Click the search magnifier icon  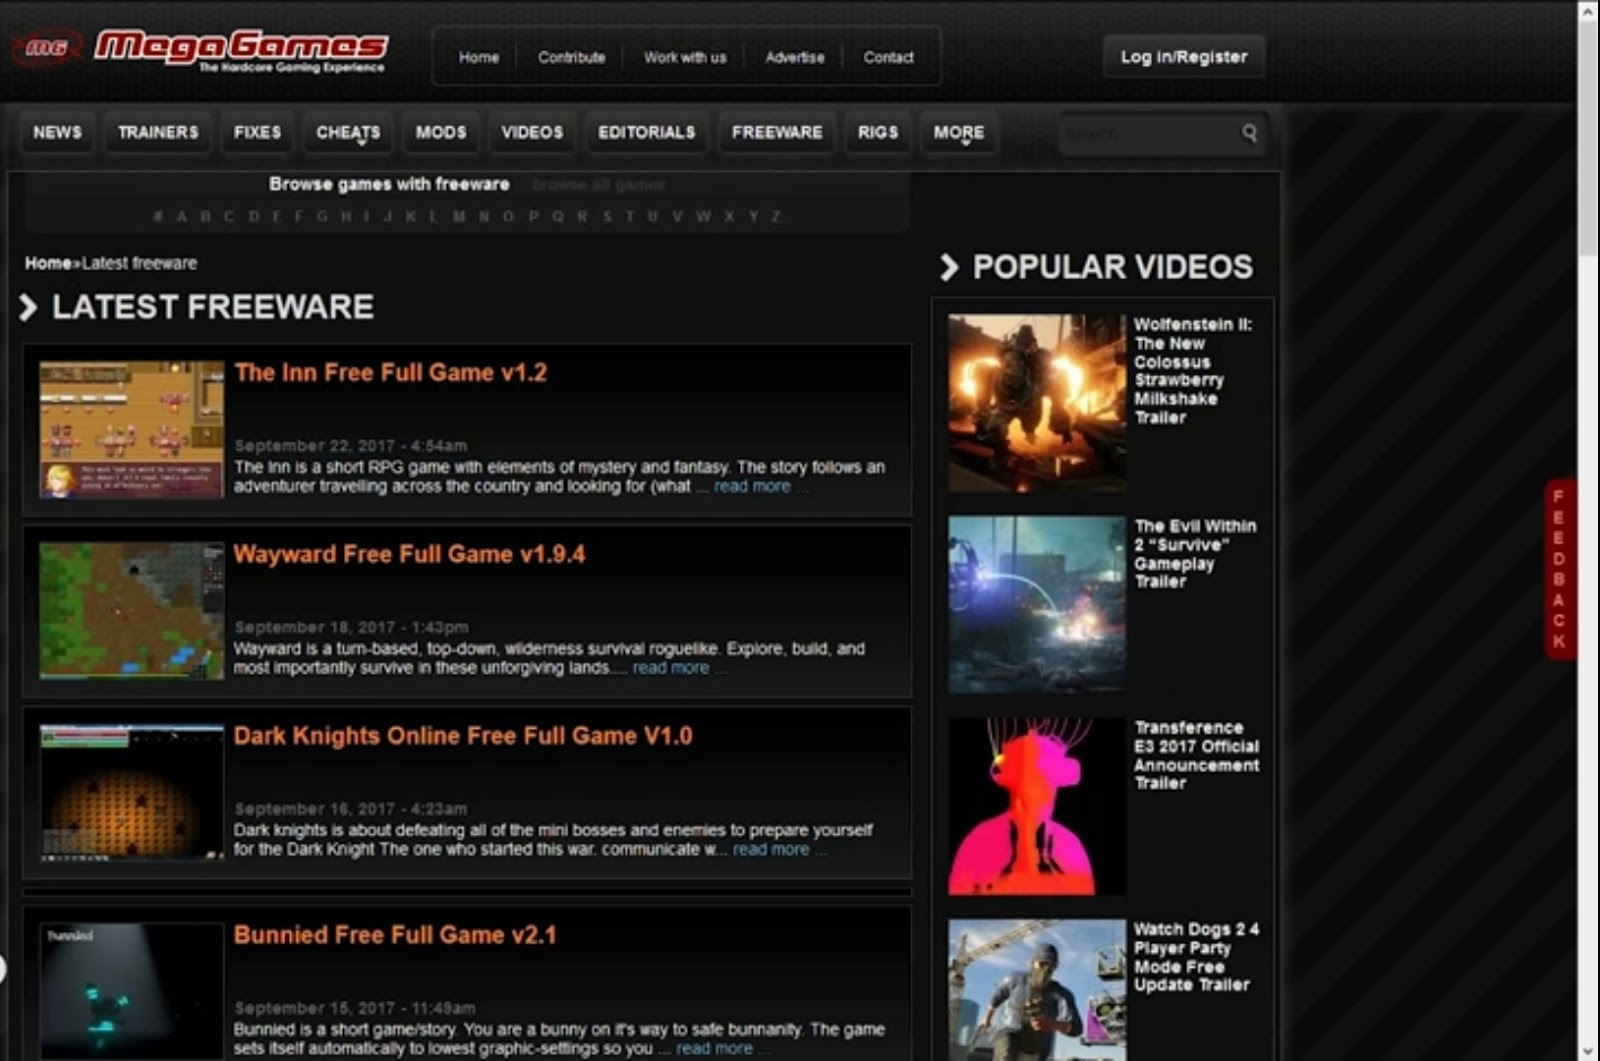(1249, 132)
